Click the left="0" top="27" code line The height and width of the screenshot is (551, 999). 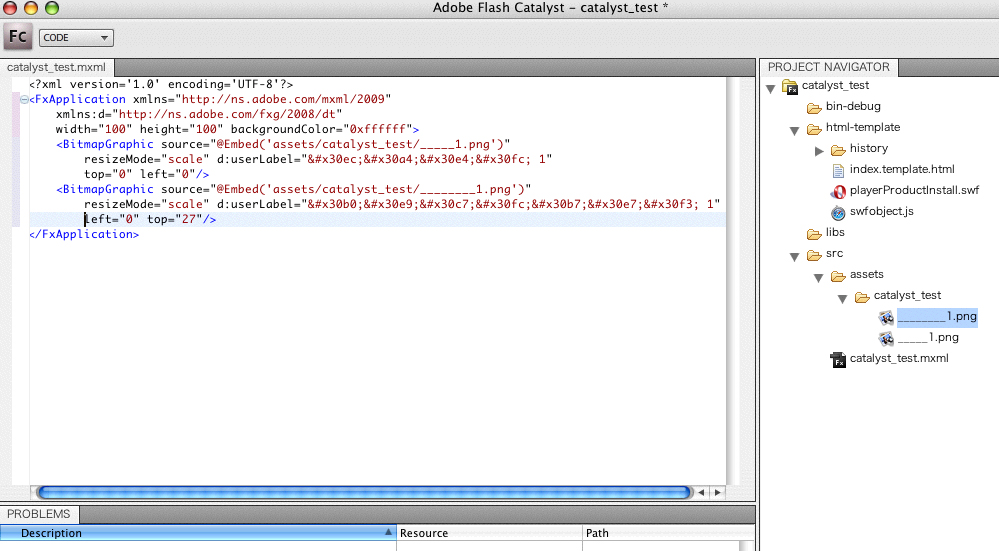[x=150, y=219]
